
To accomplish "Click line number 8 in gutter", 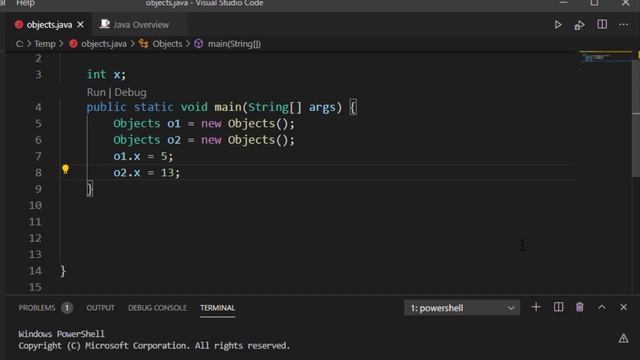I will click(x=38, y=173).
